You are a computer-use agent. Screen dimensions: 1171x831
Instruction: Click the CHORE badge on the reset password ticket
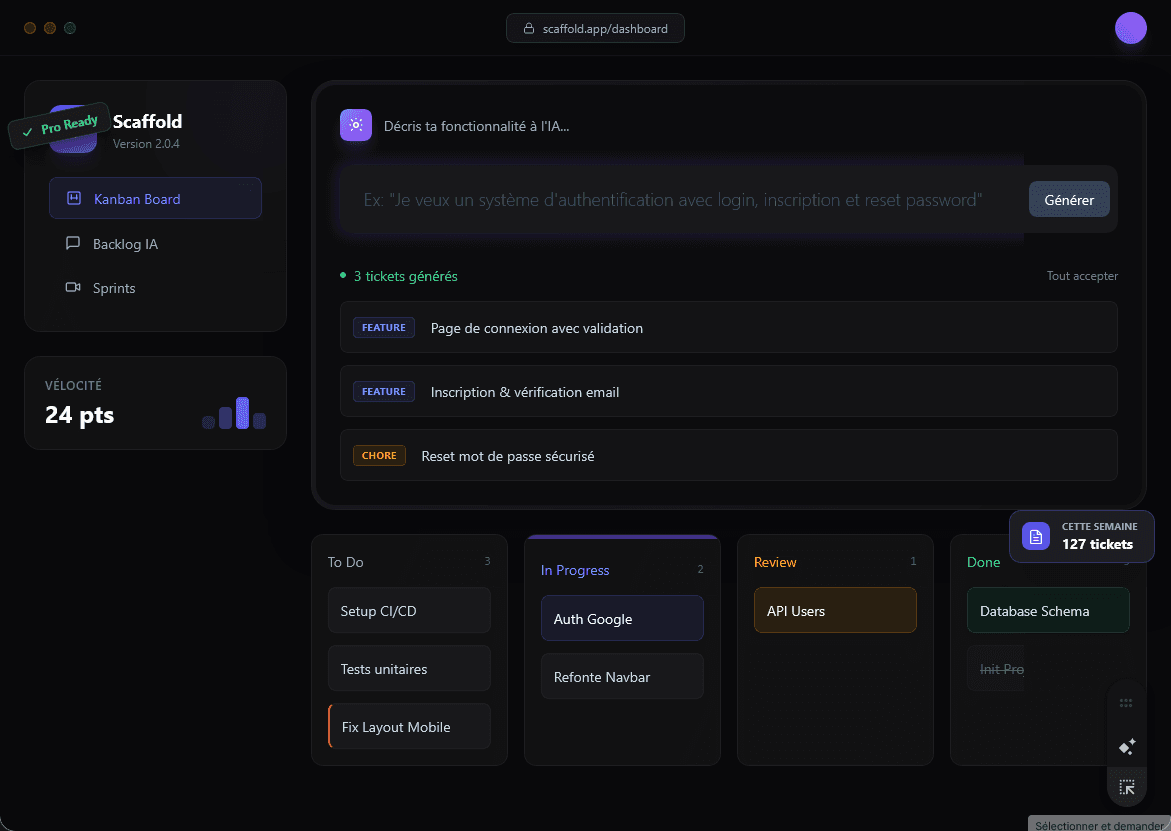[x=379, y=455]
